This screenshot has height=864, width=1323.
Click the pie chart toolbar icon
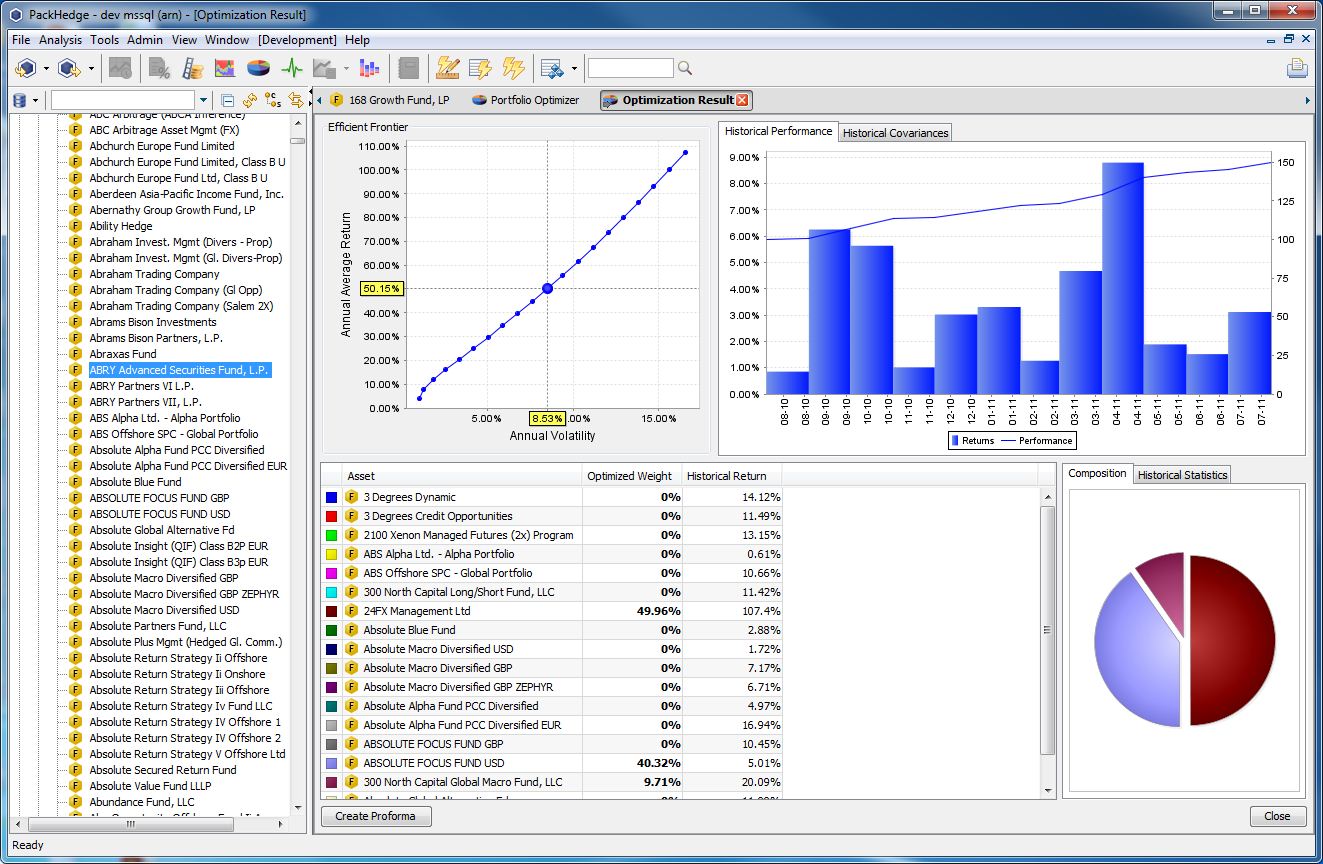click(x=259, y=68)
